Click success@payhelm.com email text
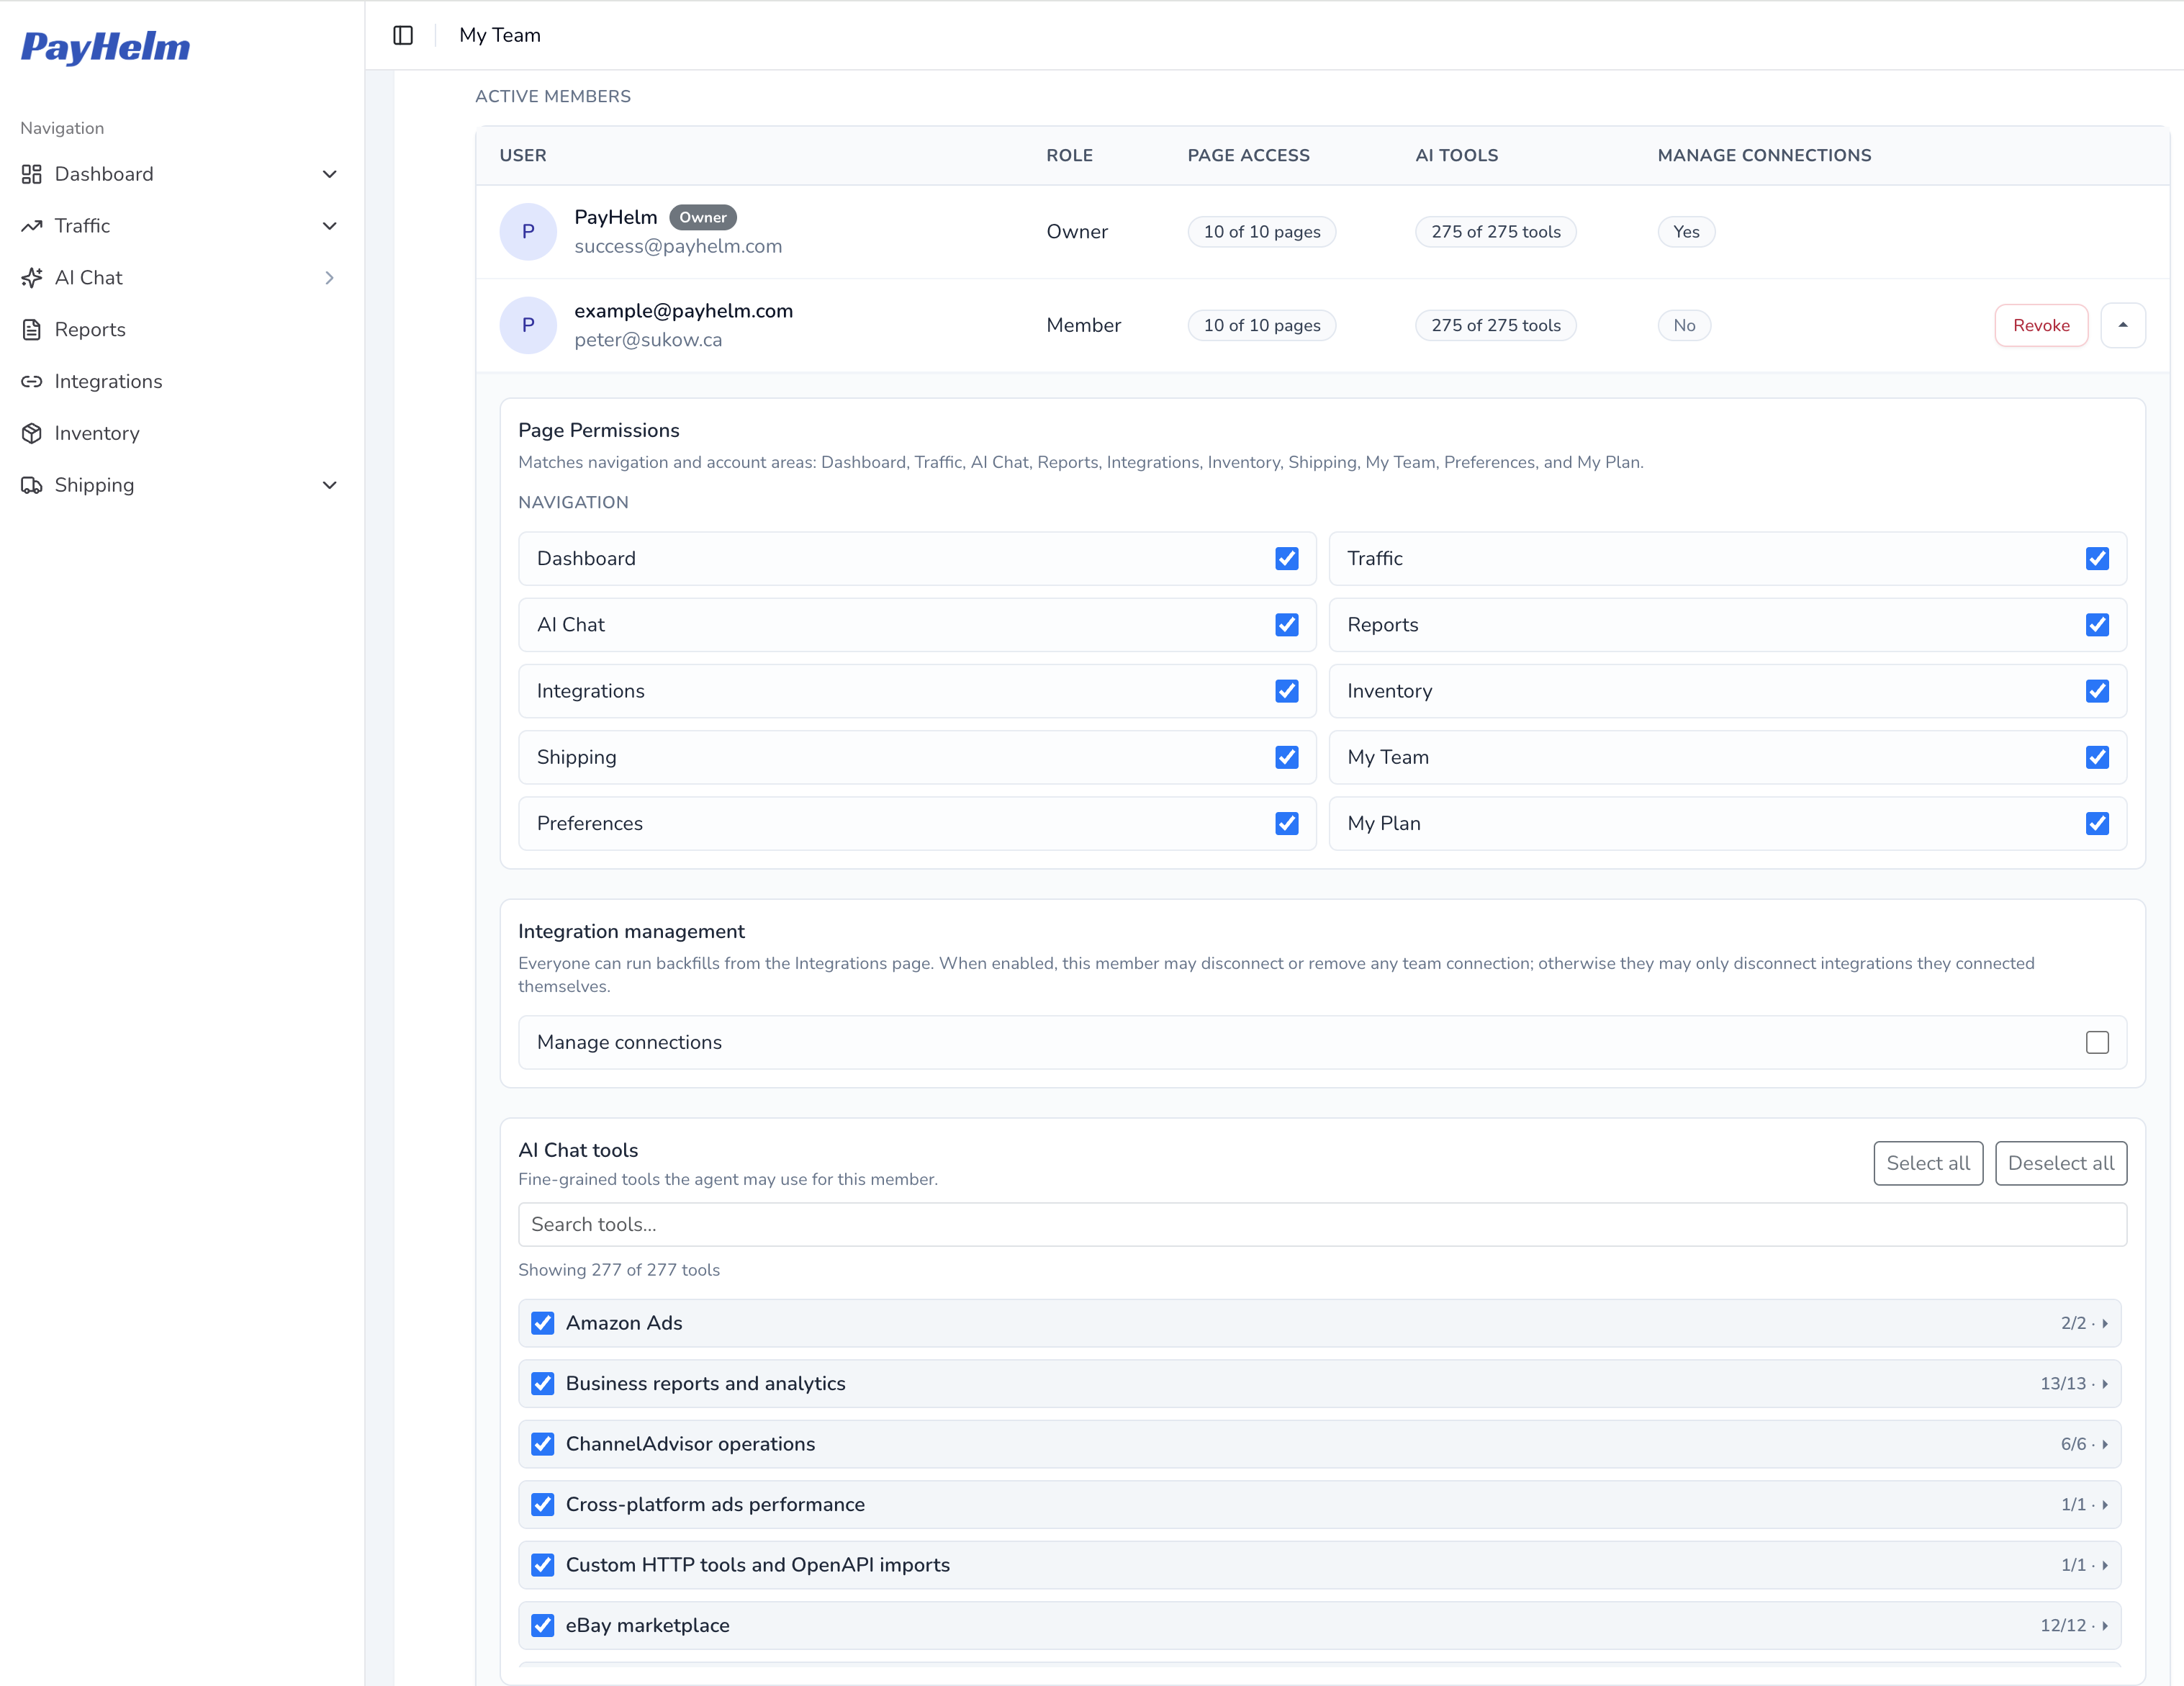 point(678,246)
